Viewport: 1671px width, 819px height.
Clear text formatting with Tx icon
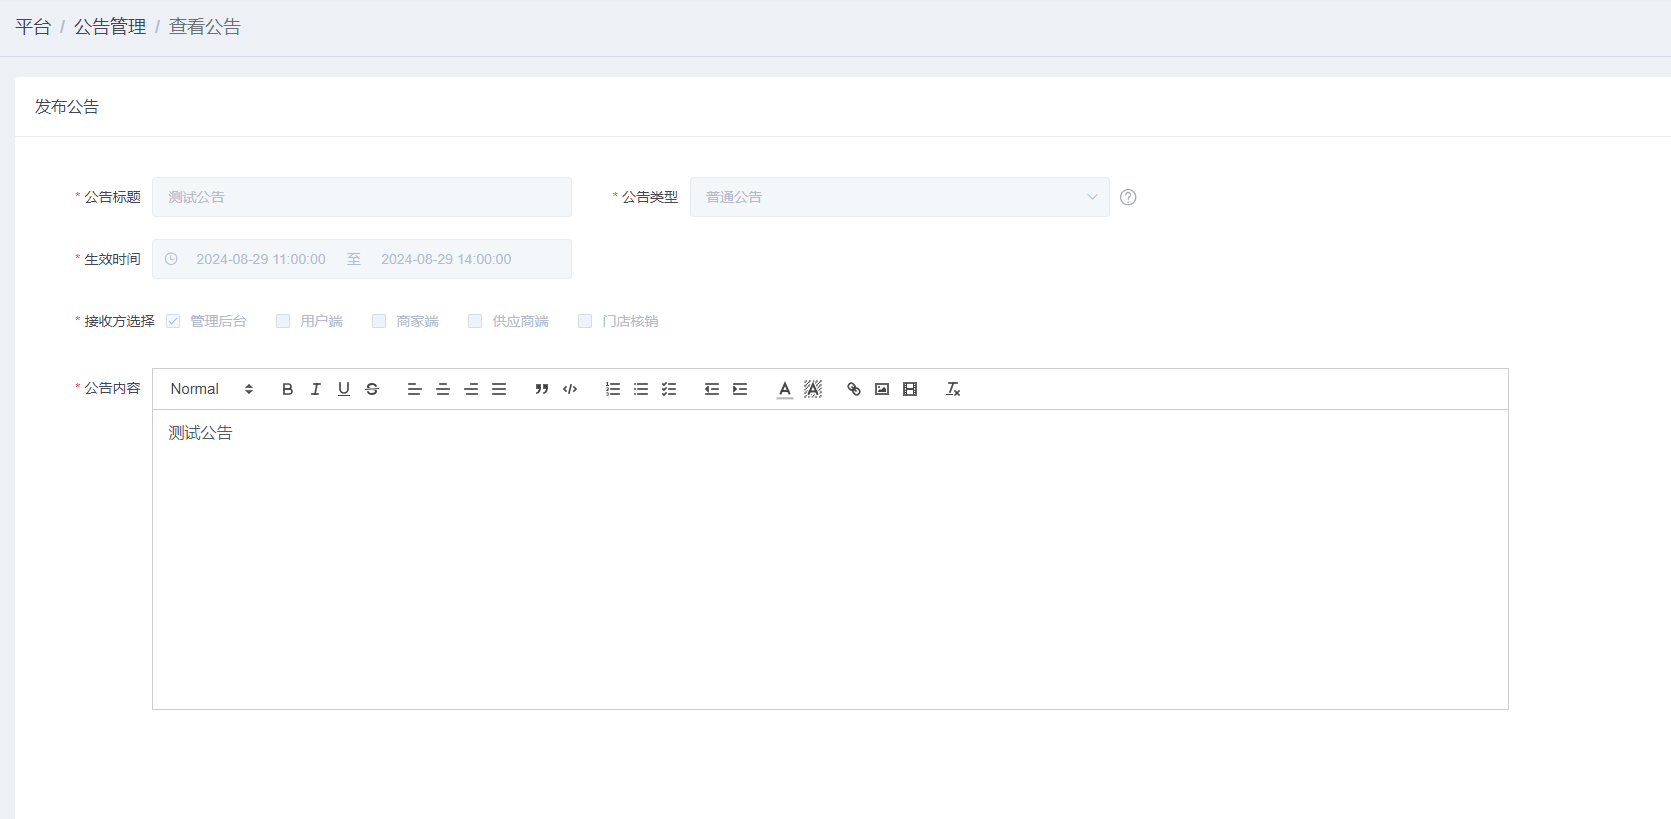953,389
